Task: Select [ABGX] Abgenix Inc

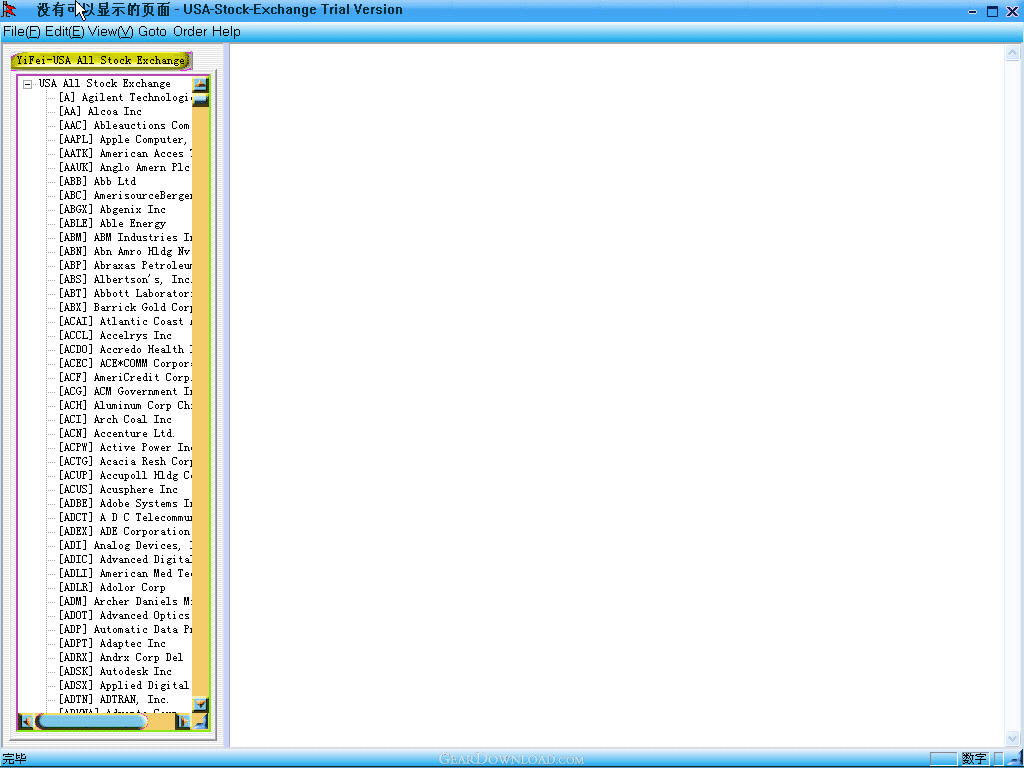Action: click(x=112, y=210)
